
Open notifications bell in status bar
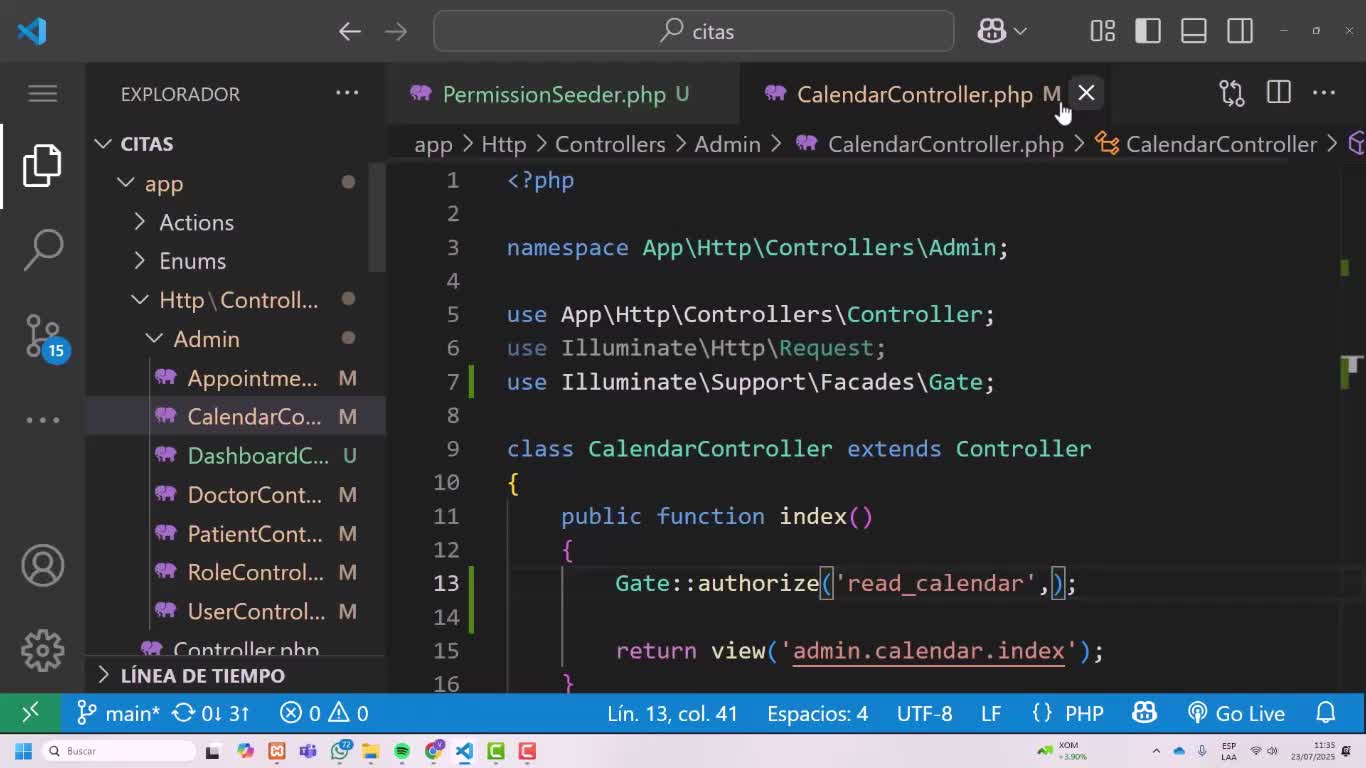tap(1326, 713)
